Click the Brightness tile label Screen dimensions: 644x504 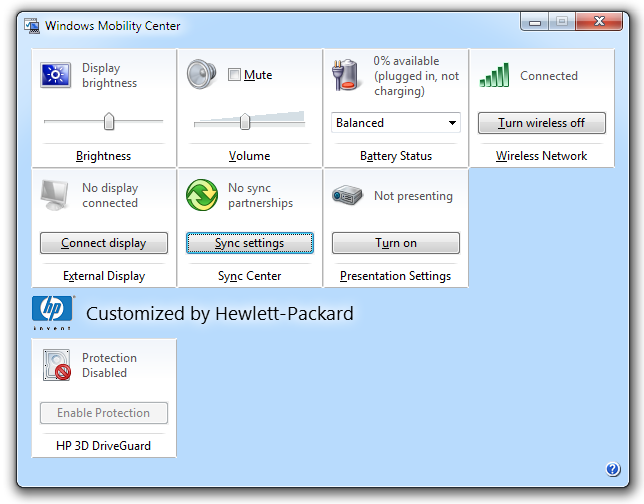(x=104, y=156)
